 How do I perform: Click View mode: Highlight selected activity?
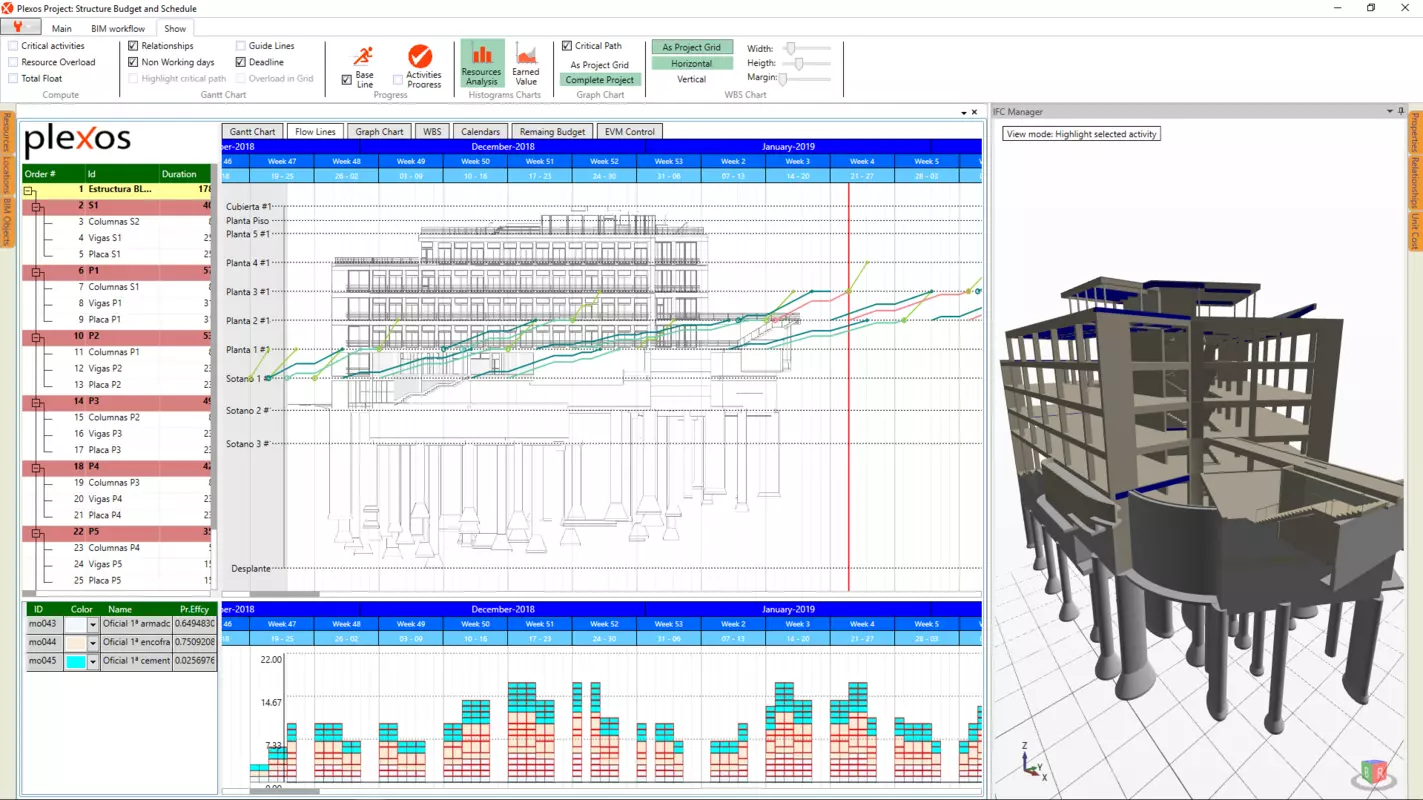click(1081, 133)
